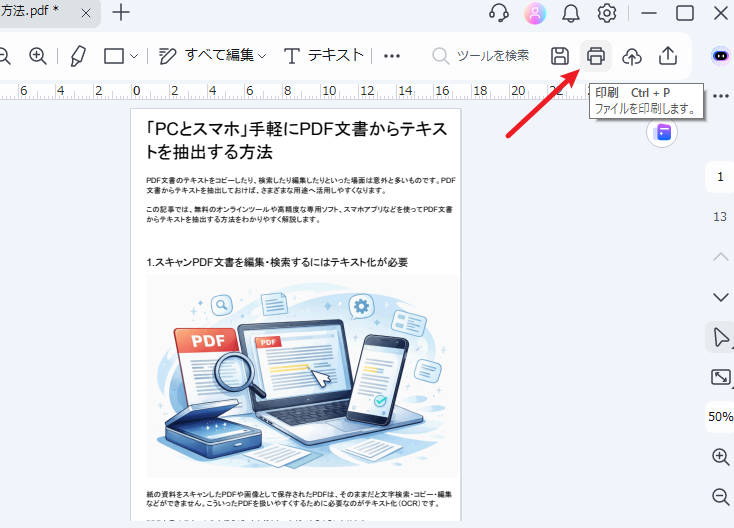
Task: Select the rectangle shape tool
Action: 114,56
